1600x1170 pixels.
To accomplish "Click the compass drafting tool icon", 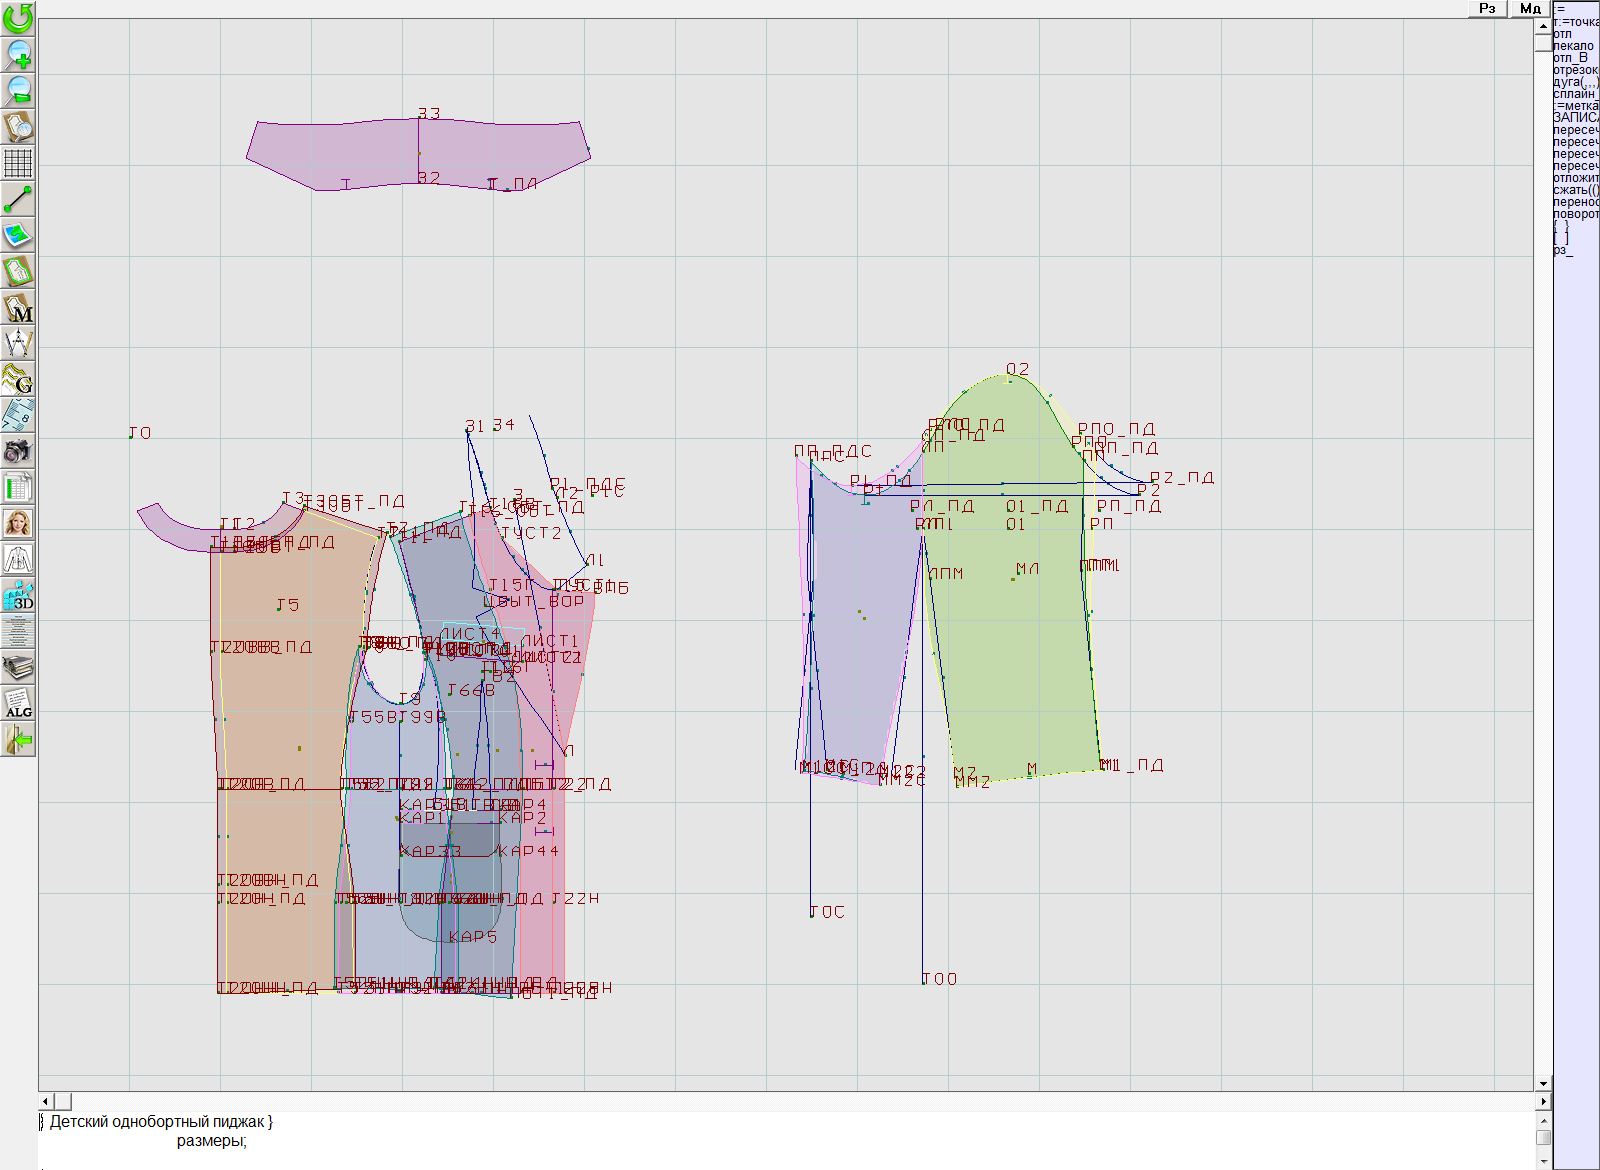I will [x=18, y=343].
